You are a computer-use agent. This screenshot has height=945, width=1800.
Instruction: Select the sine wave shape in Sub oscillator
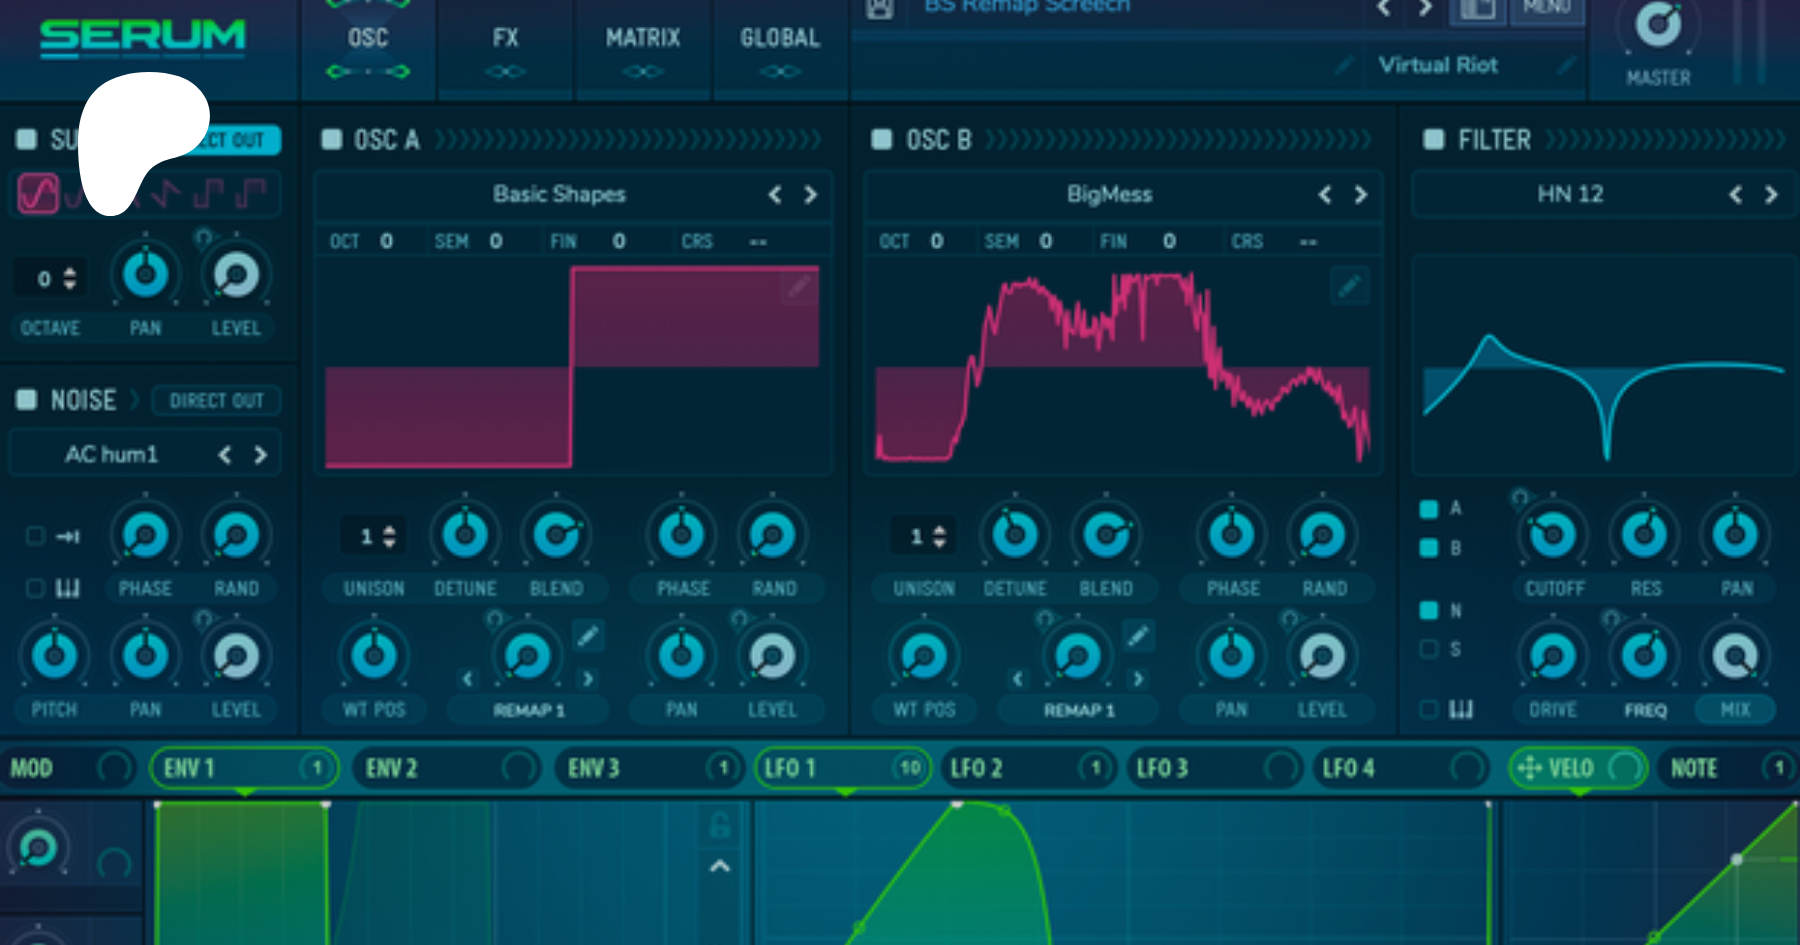pyautogui.click(x=38, y=193)
